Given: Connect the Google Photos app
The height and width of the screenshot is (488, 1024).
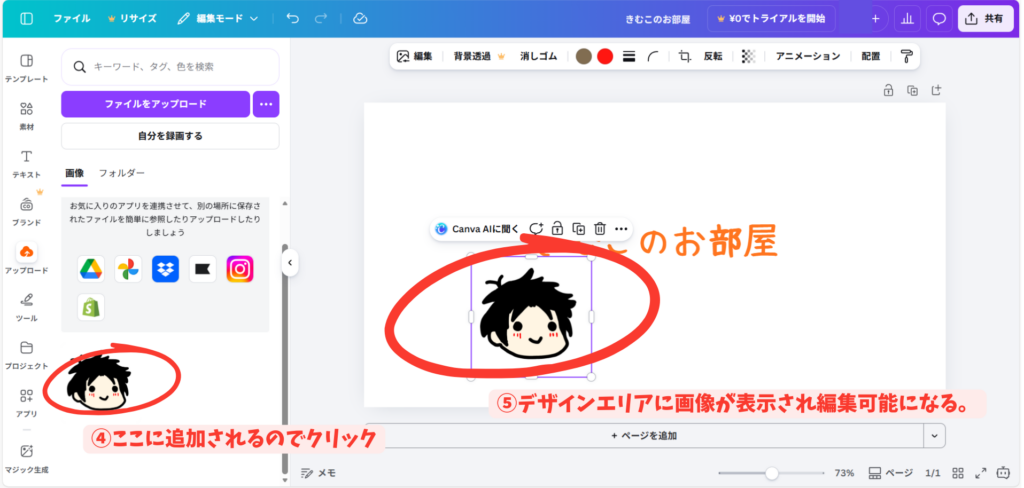Looking at the screenshot, I should tap(128, 268).
